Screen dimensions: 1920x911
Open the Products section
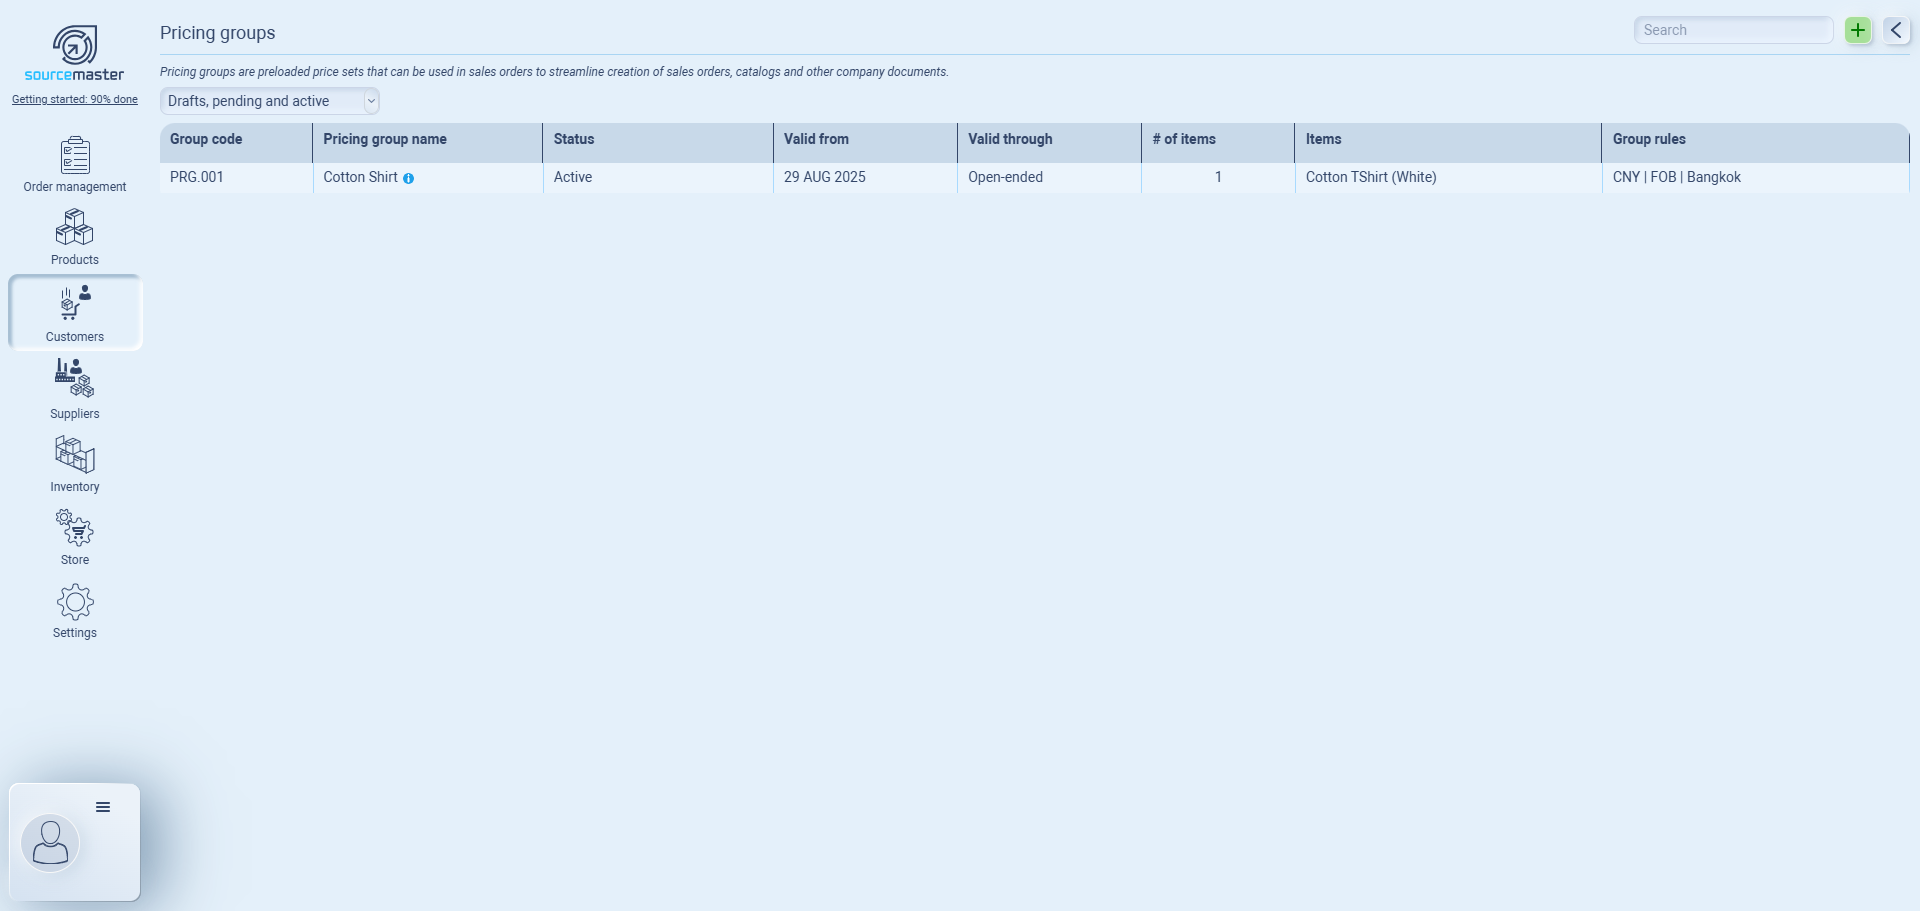tap(75, 238)
